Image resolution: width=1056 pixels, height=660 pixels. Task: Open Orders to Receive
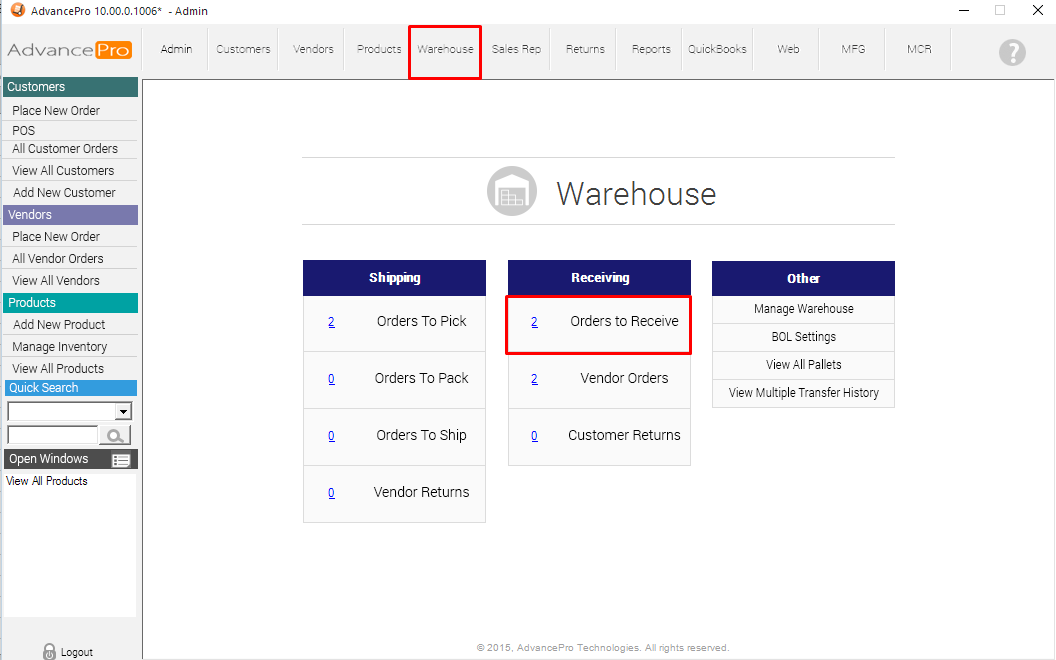pos(624,321)
